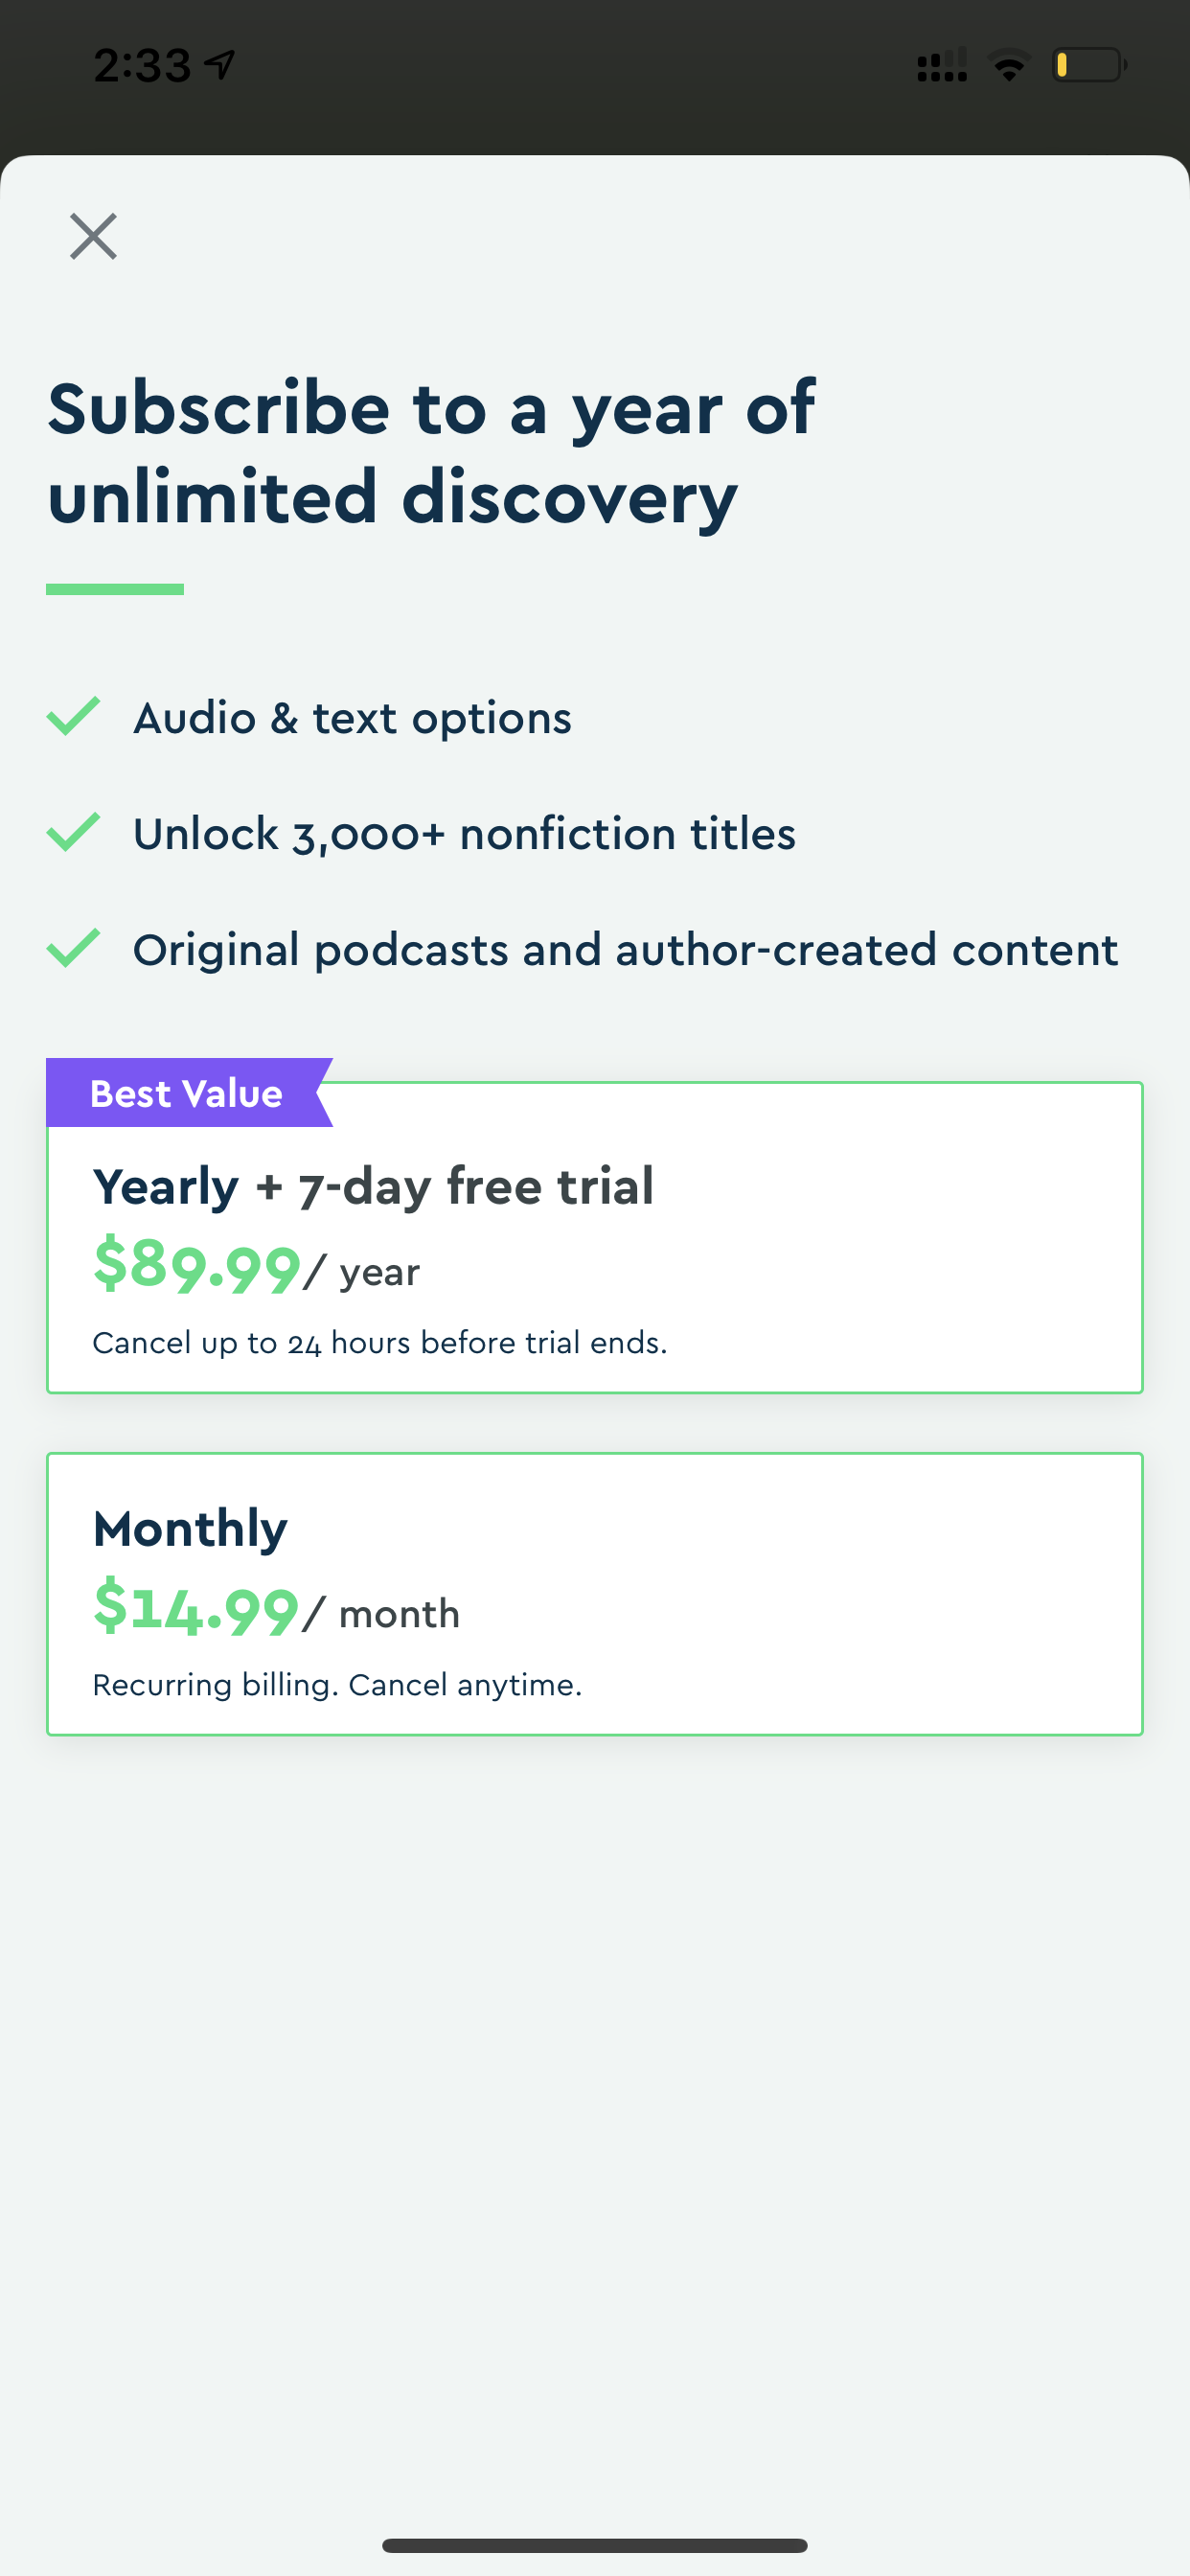
Task: Tap the checkmark beside Audio & text options
Action: coord(73,716)
